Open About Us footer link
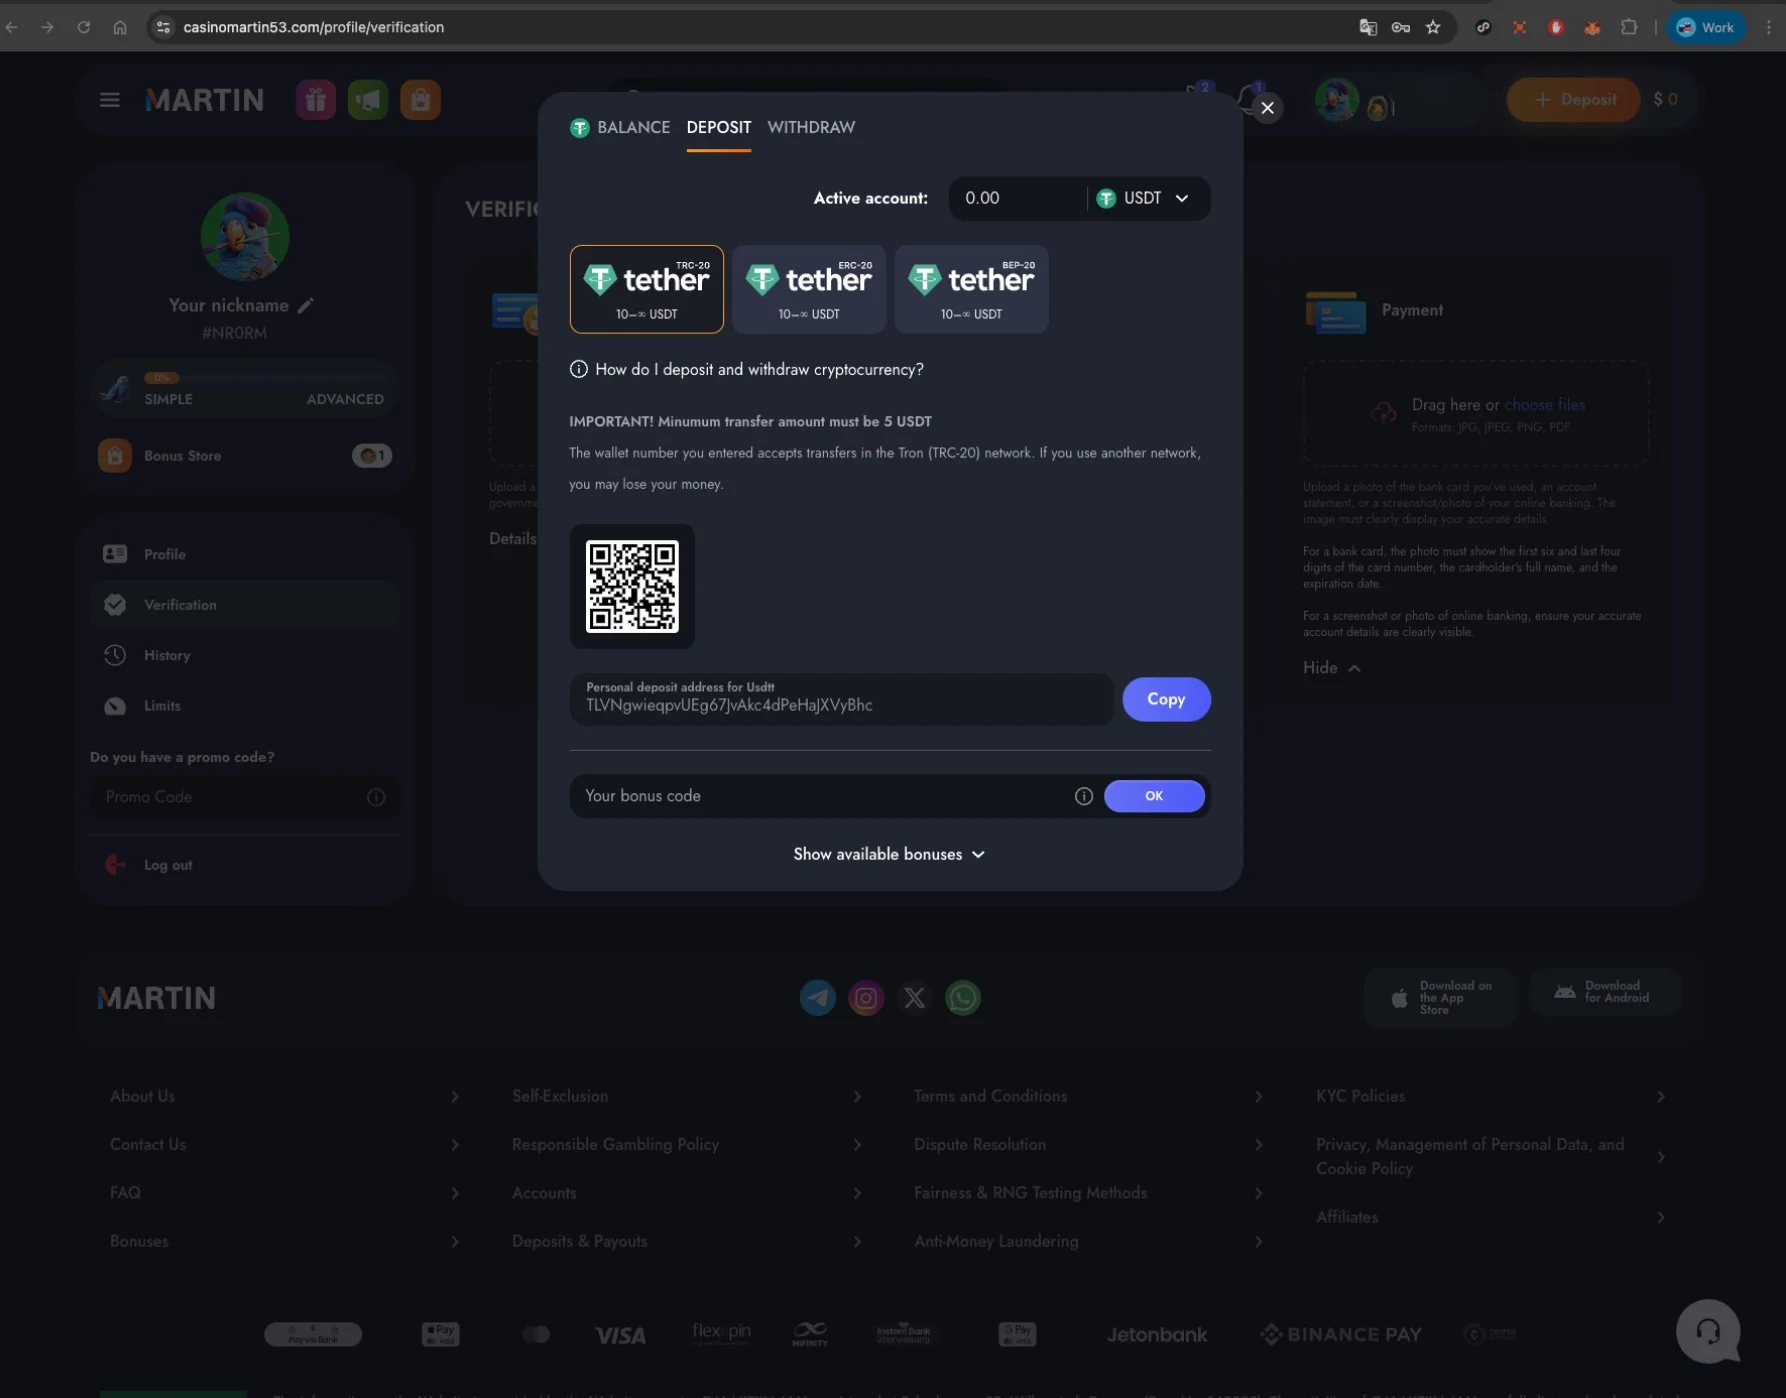The height and width of the screenshot is (1398, 1786). click(x=285, y=1096)
